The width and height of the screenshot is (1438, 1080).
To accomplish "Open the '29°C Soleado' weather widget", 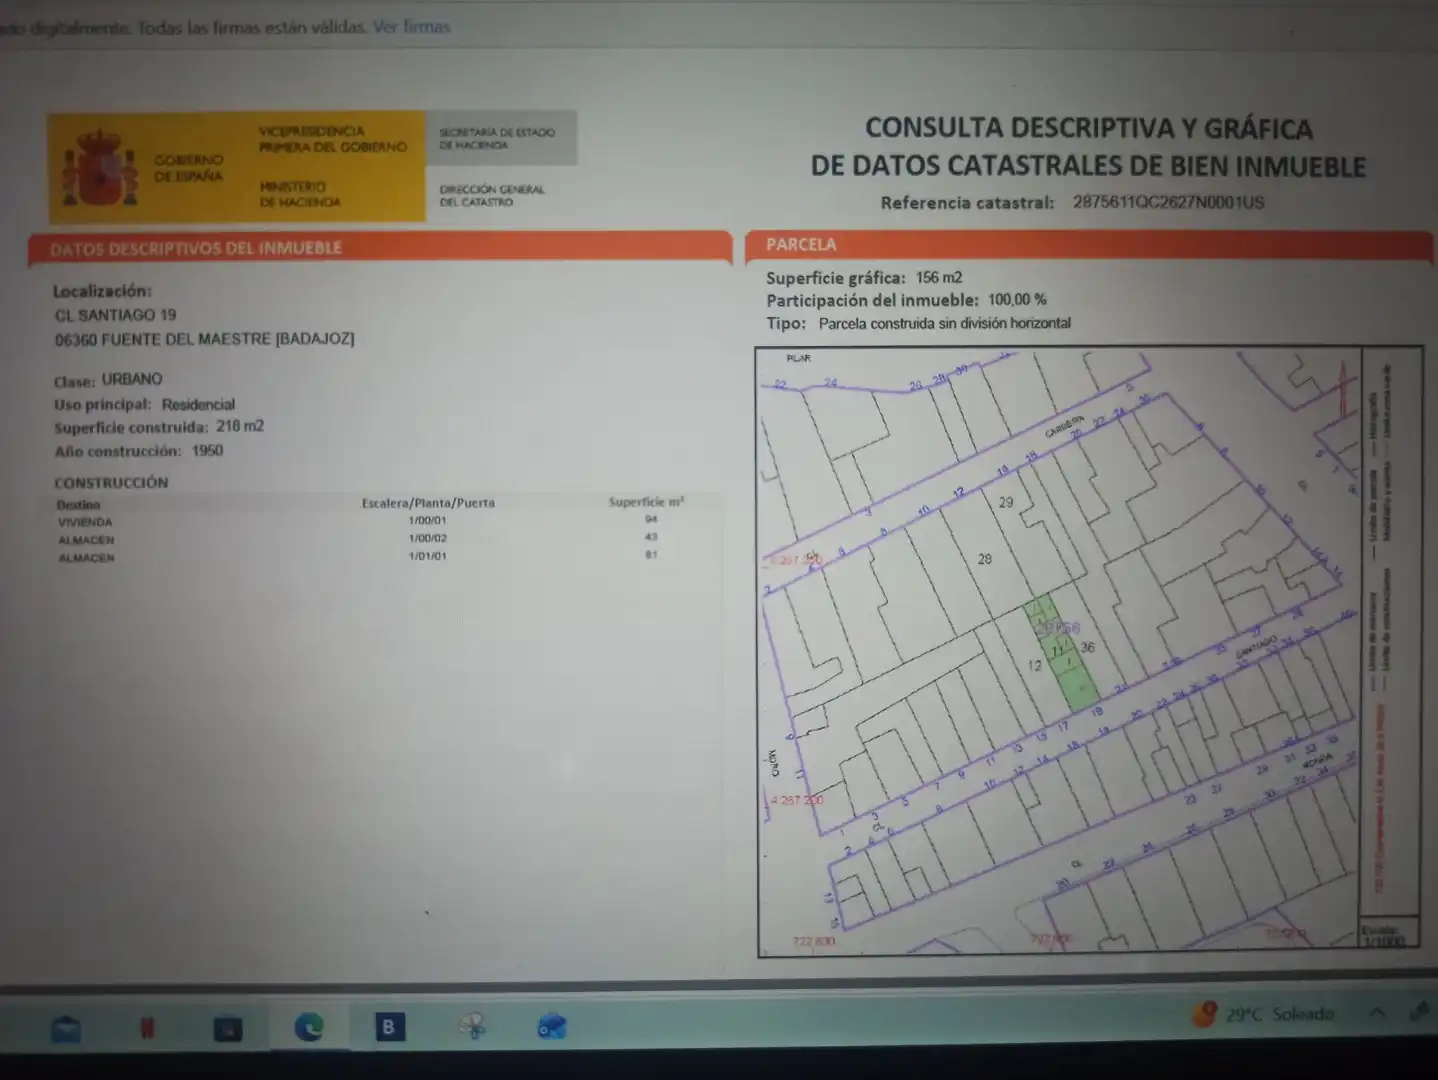I will tap(1264, 1014).
